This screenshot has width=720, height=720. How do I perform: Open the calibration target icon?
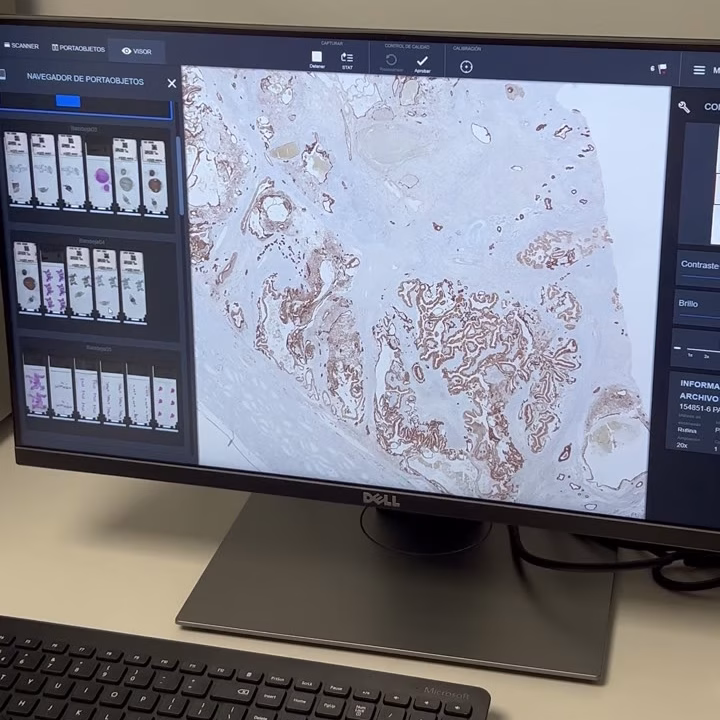[x=466, y=67]
